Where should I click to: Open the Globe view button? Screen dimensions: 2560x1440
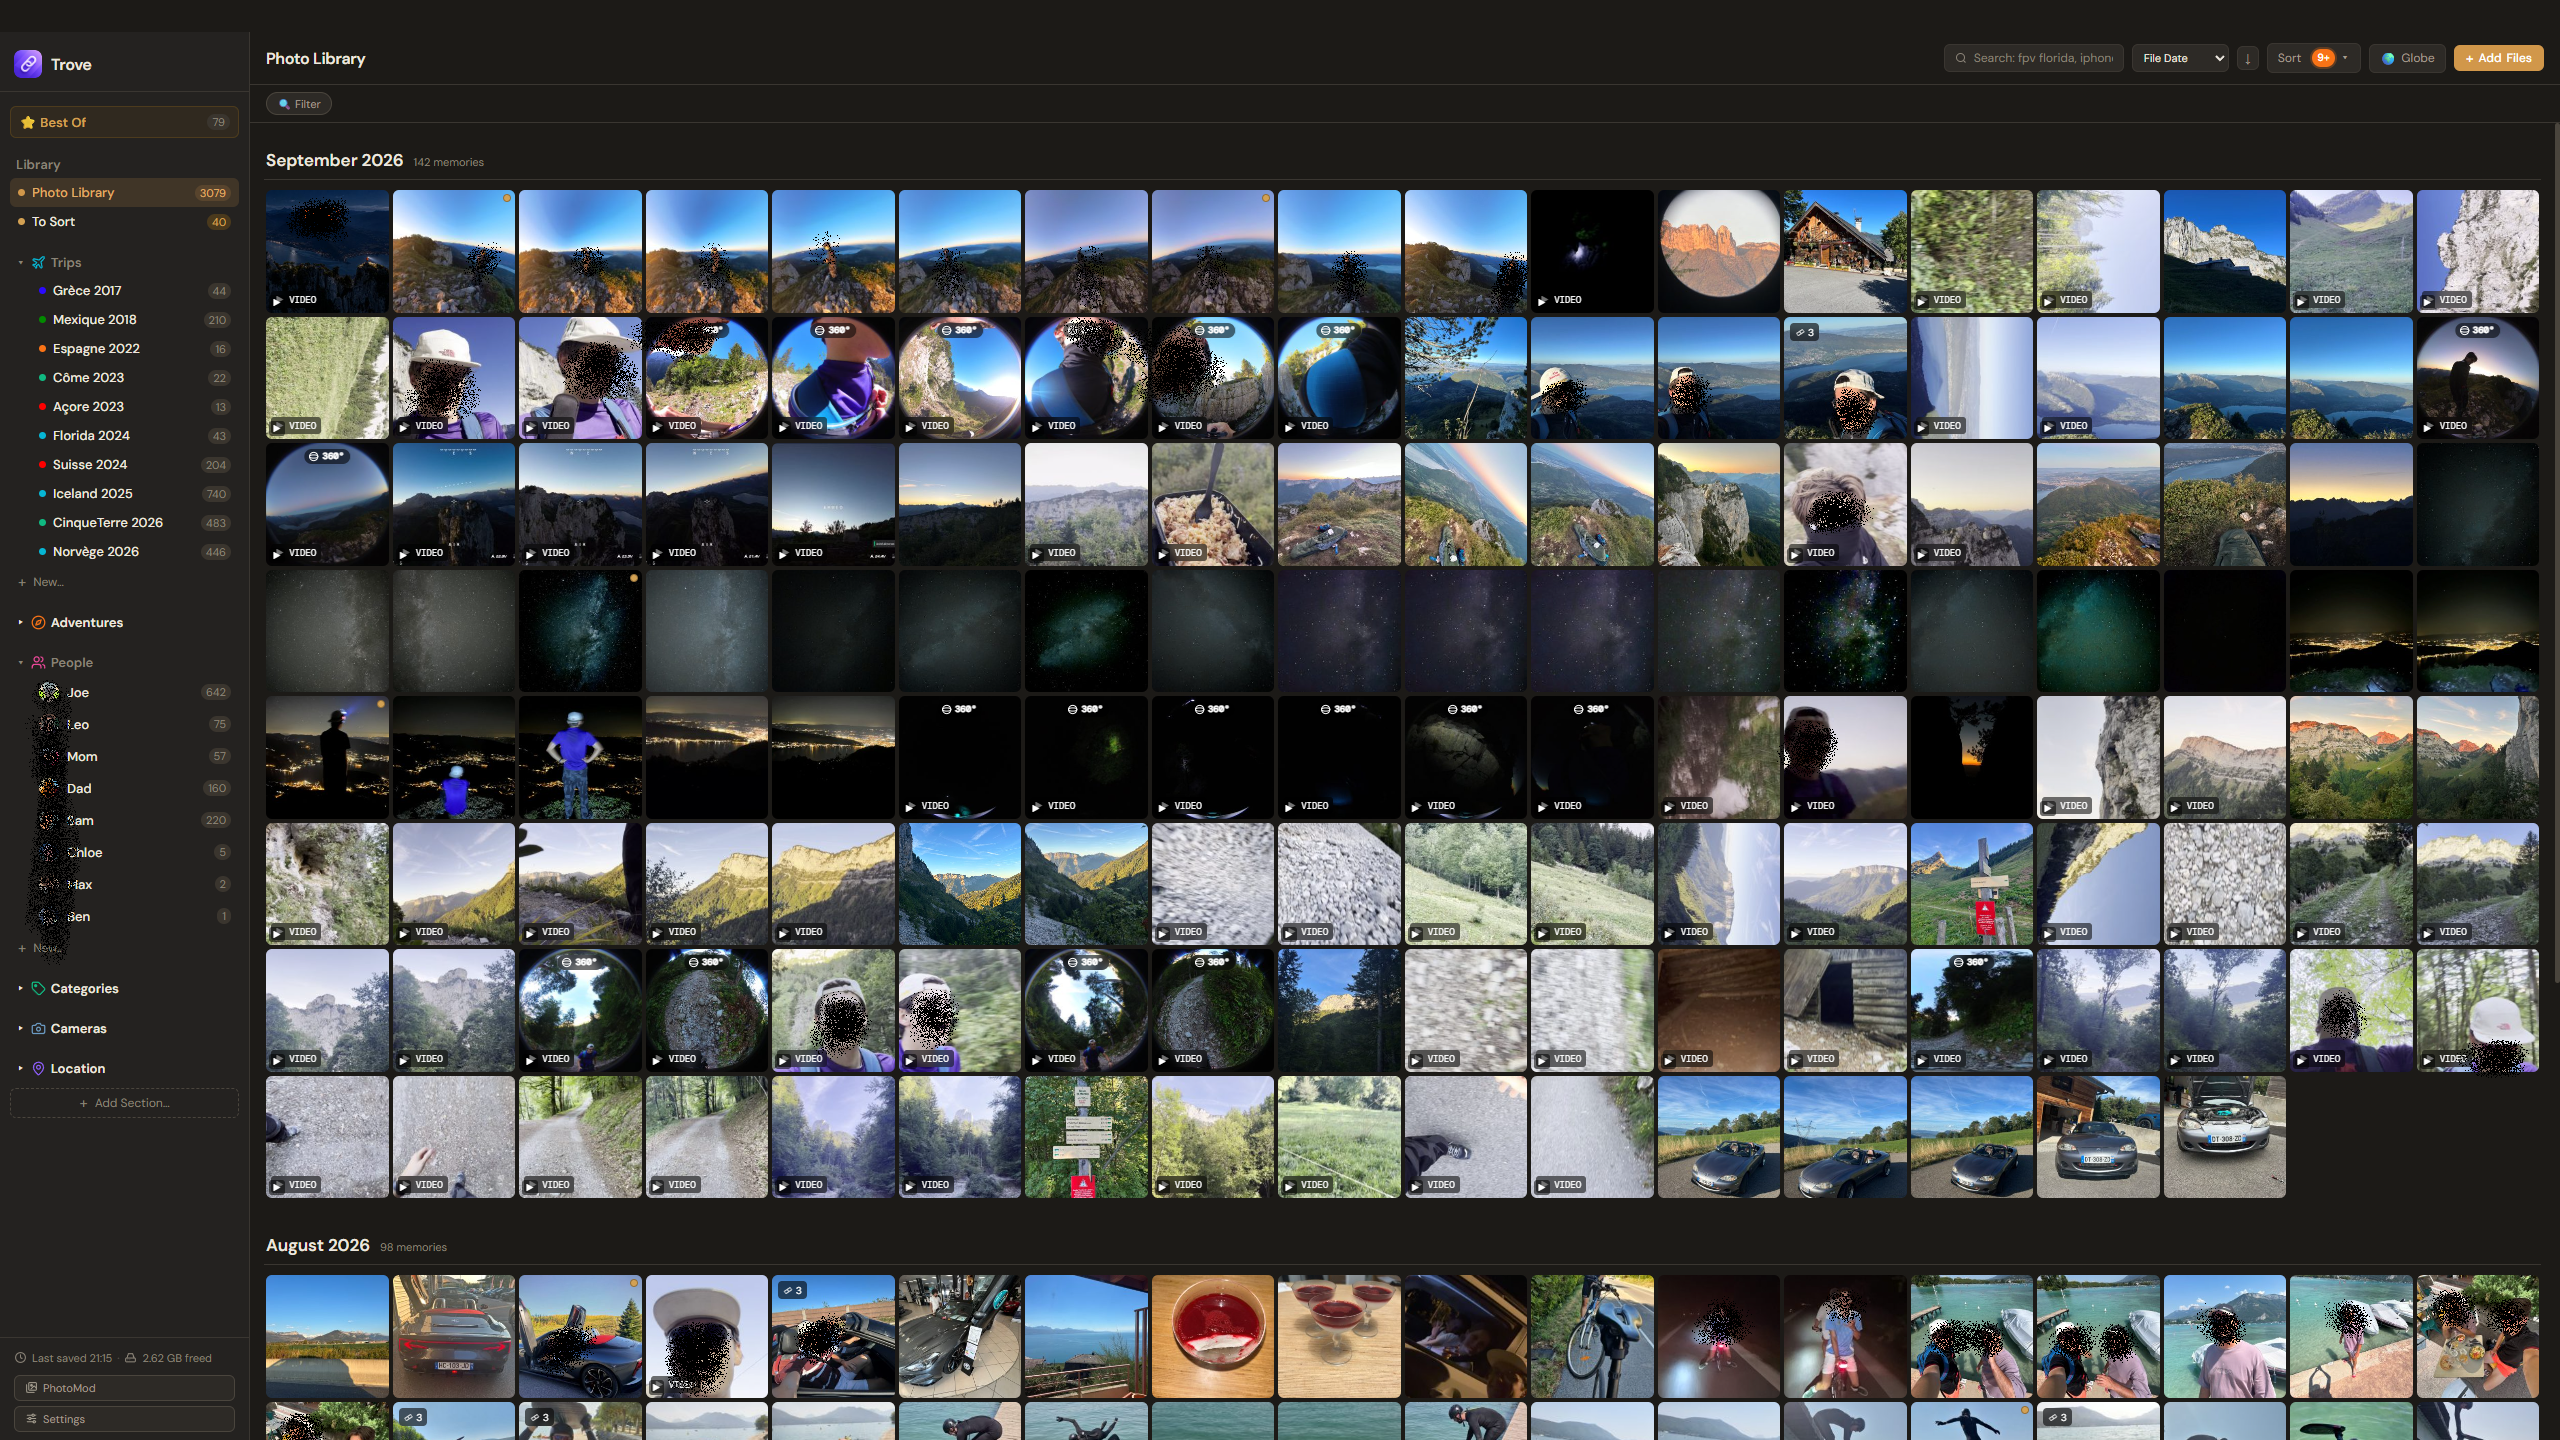click(x=2407, y=58)
